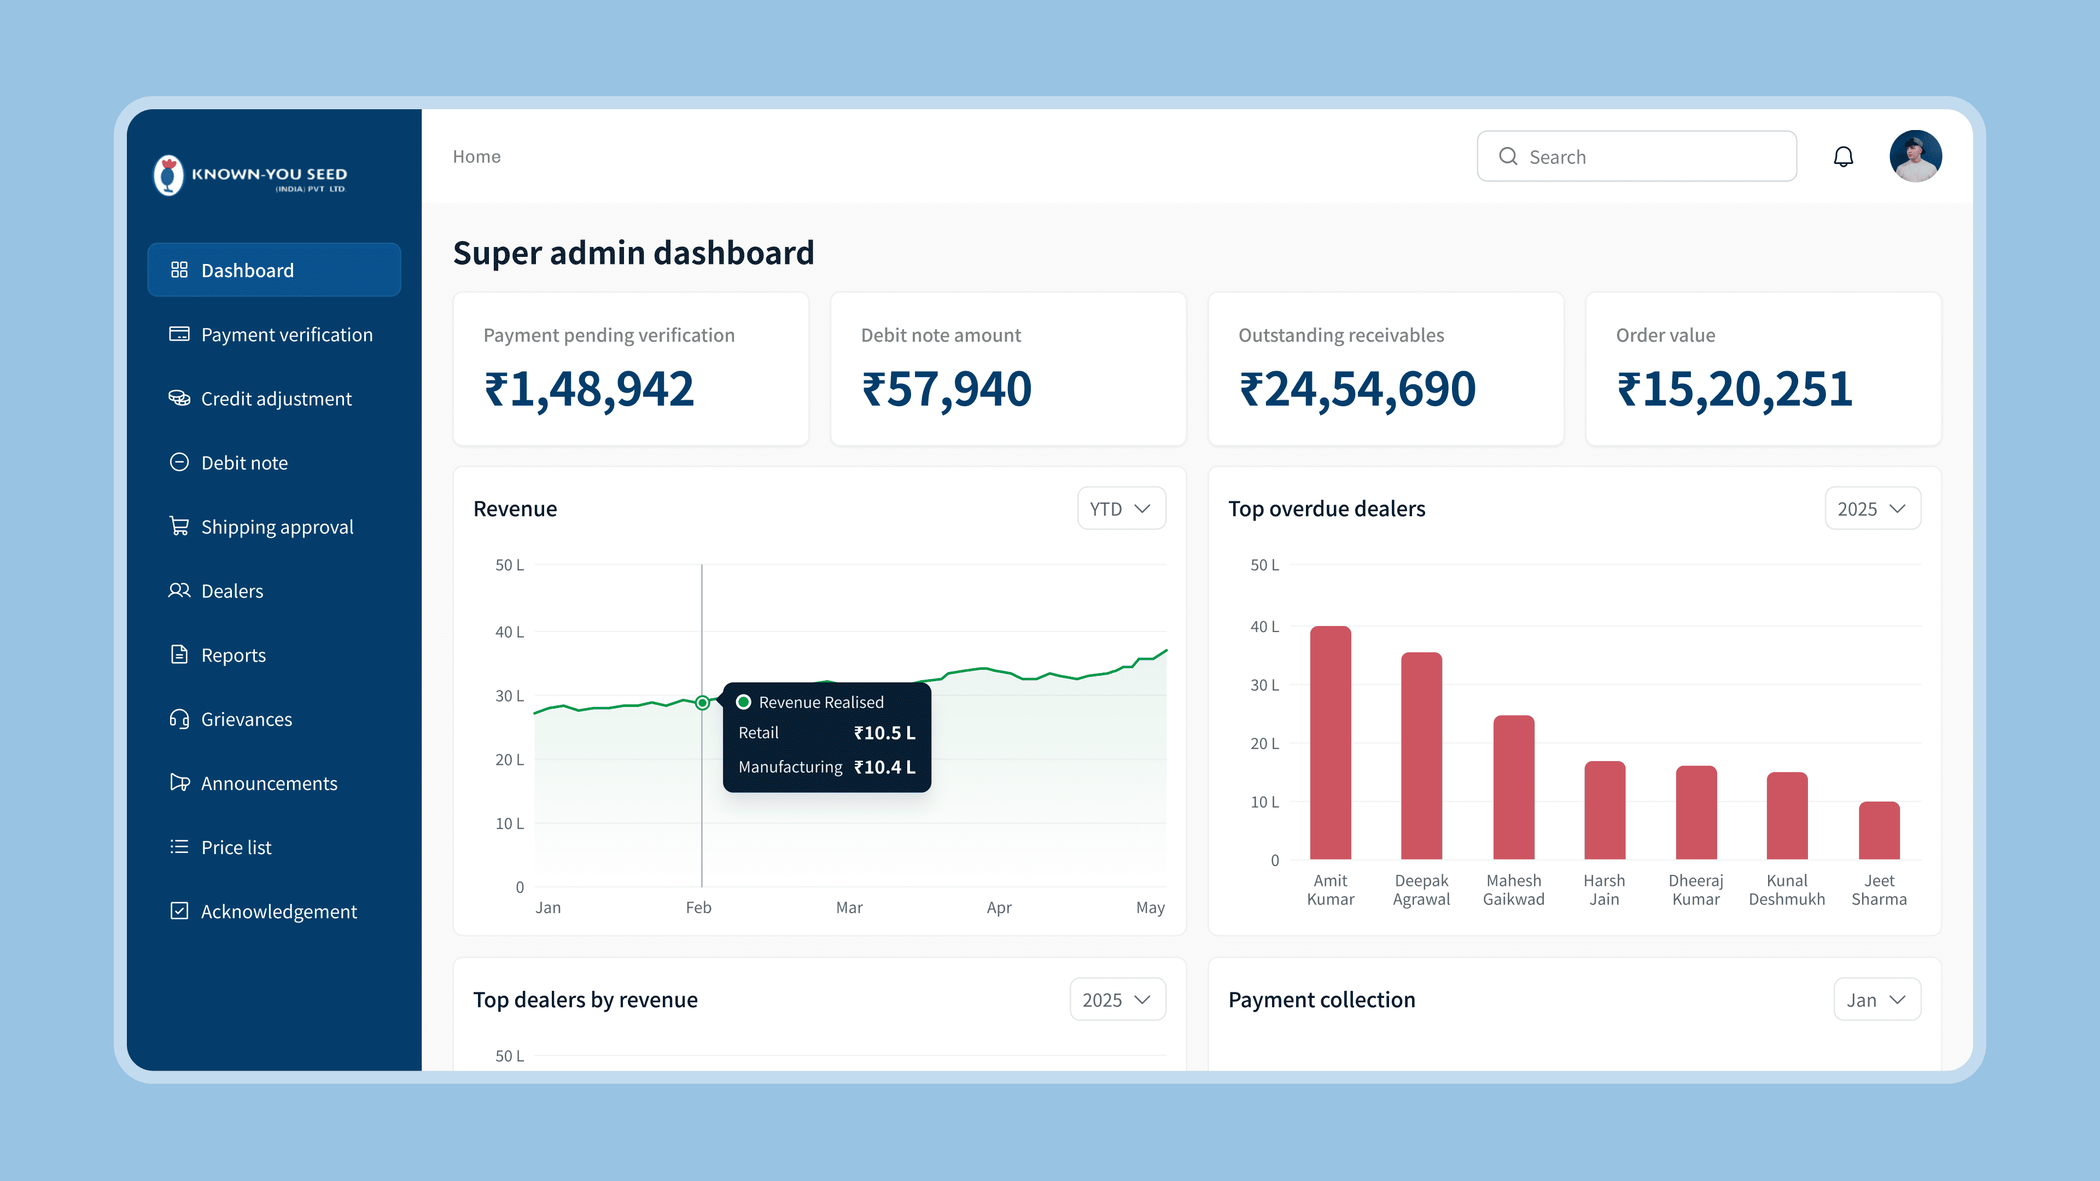Open the Payment collection Jan dropdown
This screenshot has width=2100, height=1181.
(1877, 999)
